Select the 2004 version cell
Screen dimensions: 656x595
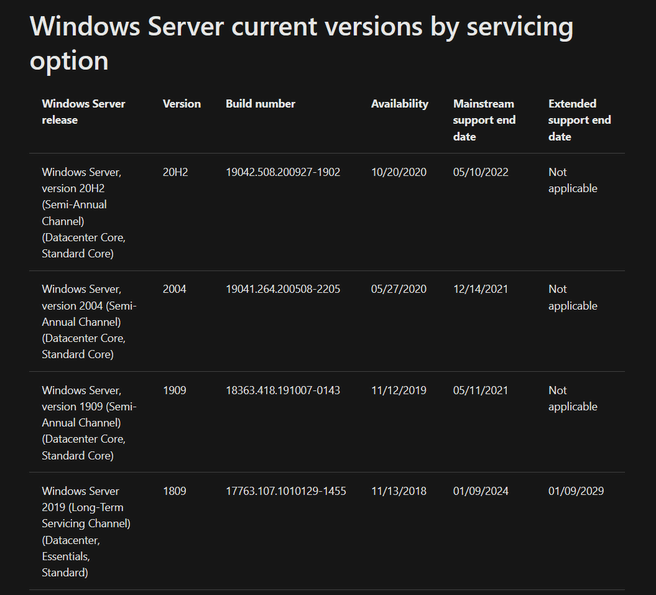[174, 289]
